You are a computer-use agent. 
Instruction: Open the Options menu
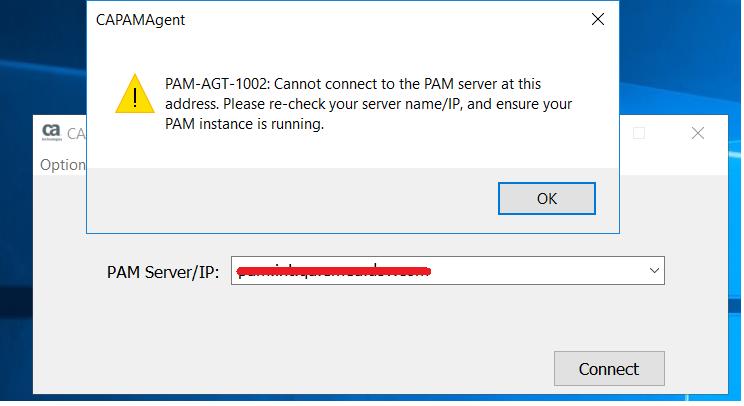click(63, 165)
